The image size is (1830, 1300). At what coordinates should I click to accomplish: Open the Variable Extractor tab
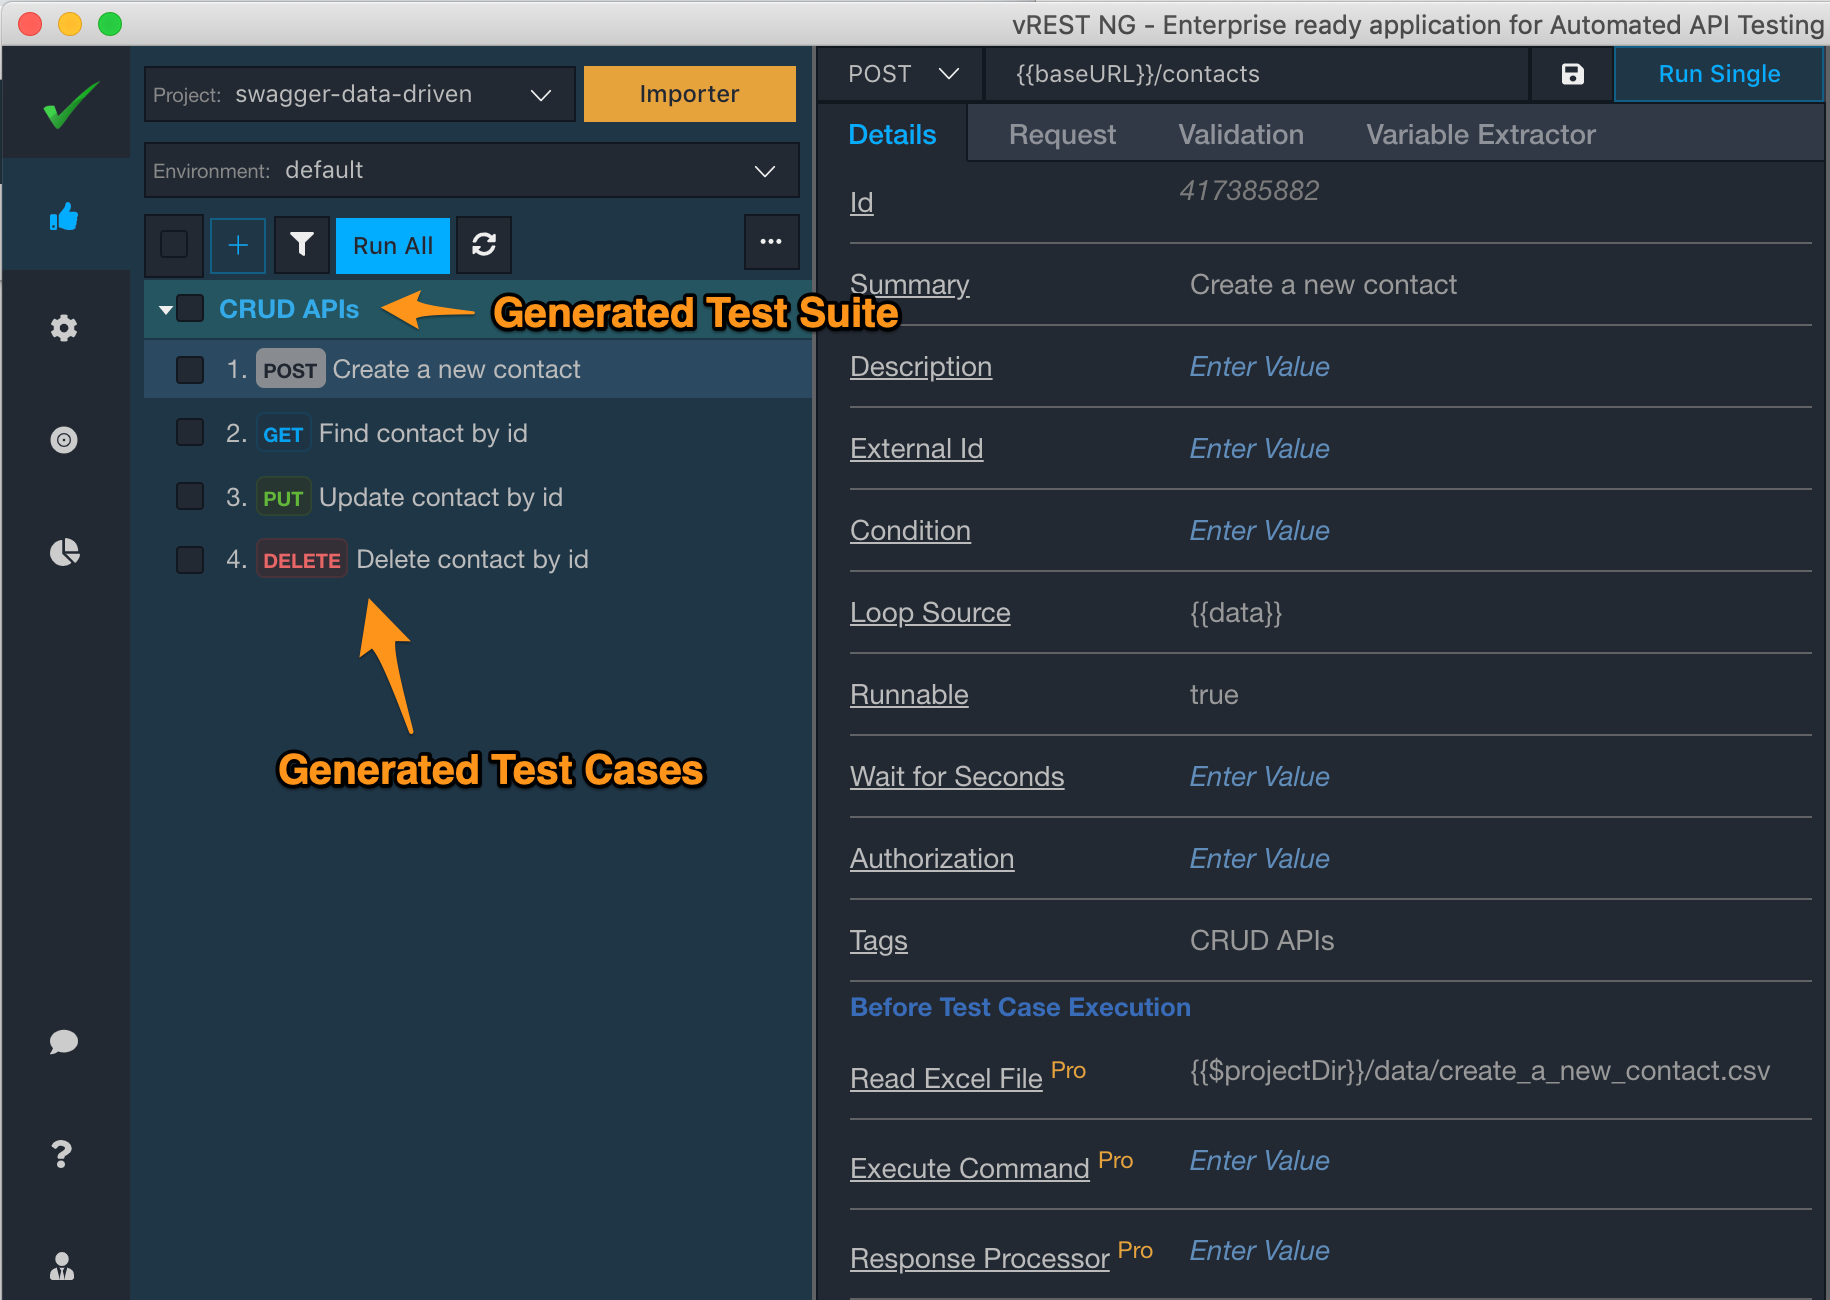click(x=1480, y=135)
